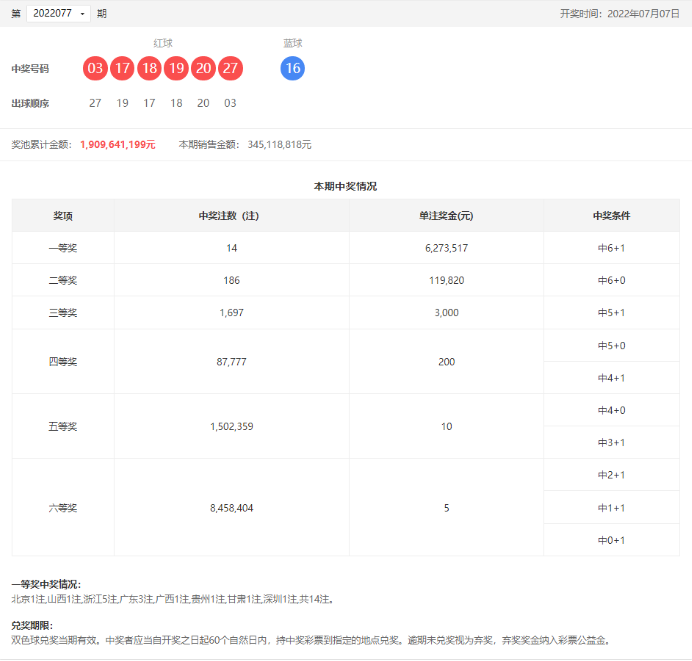692x661 pixels.
Task: Click red ball number 03
Action: (x=96, y=68)
